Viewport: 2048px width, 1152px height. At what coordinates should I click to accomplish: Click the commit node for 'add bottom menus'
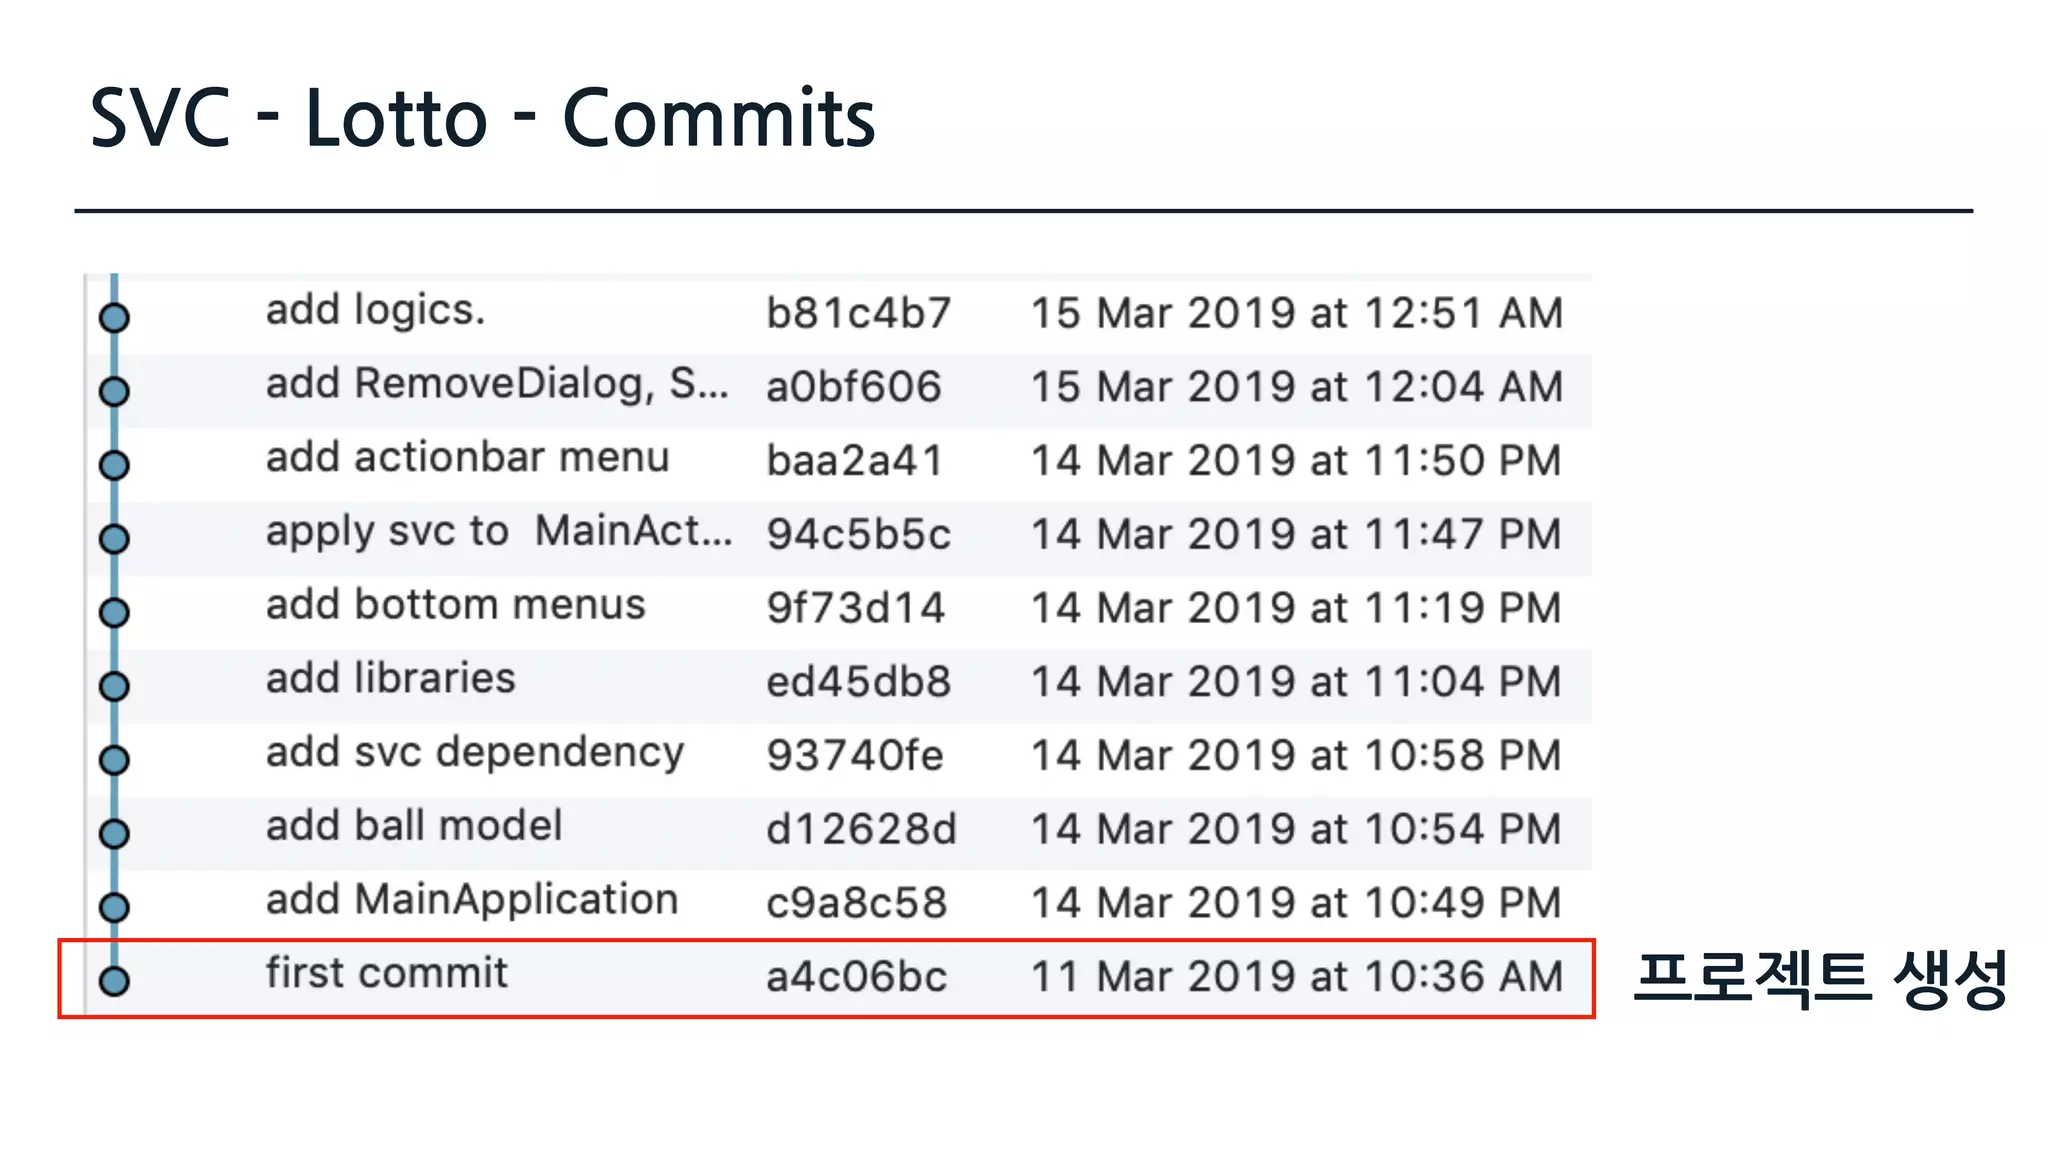(x=114, y=612)
